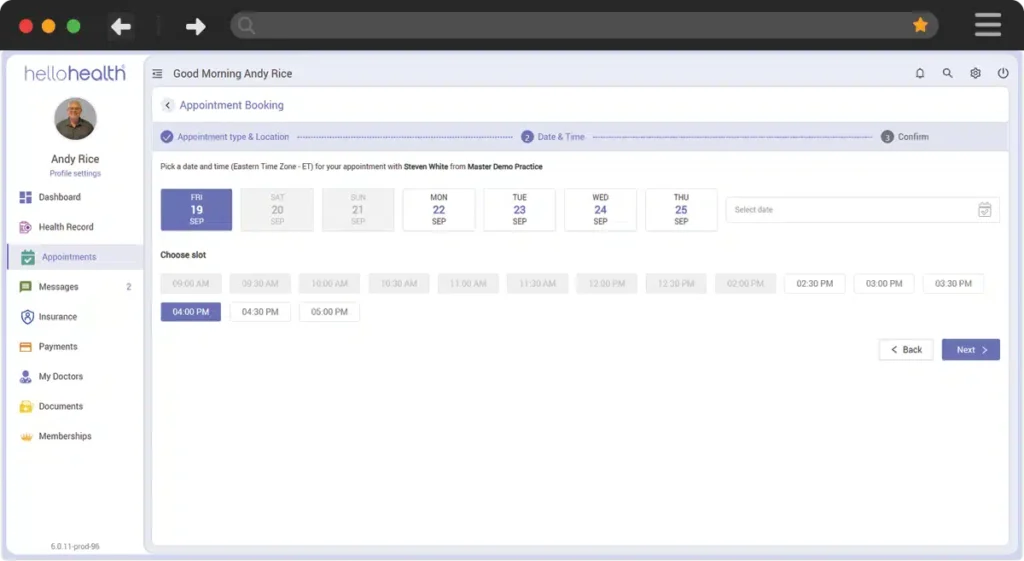Go to Health Record section
Viewport: 1024px width, 561px height.
coord(65,227)
